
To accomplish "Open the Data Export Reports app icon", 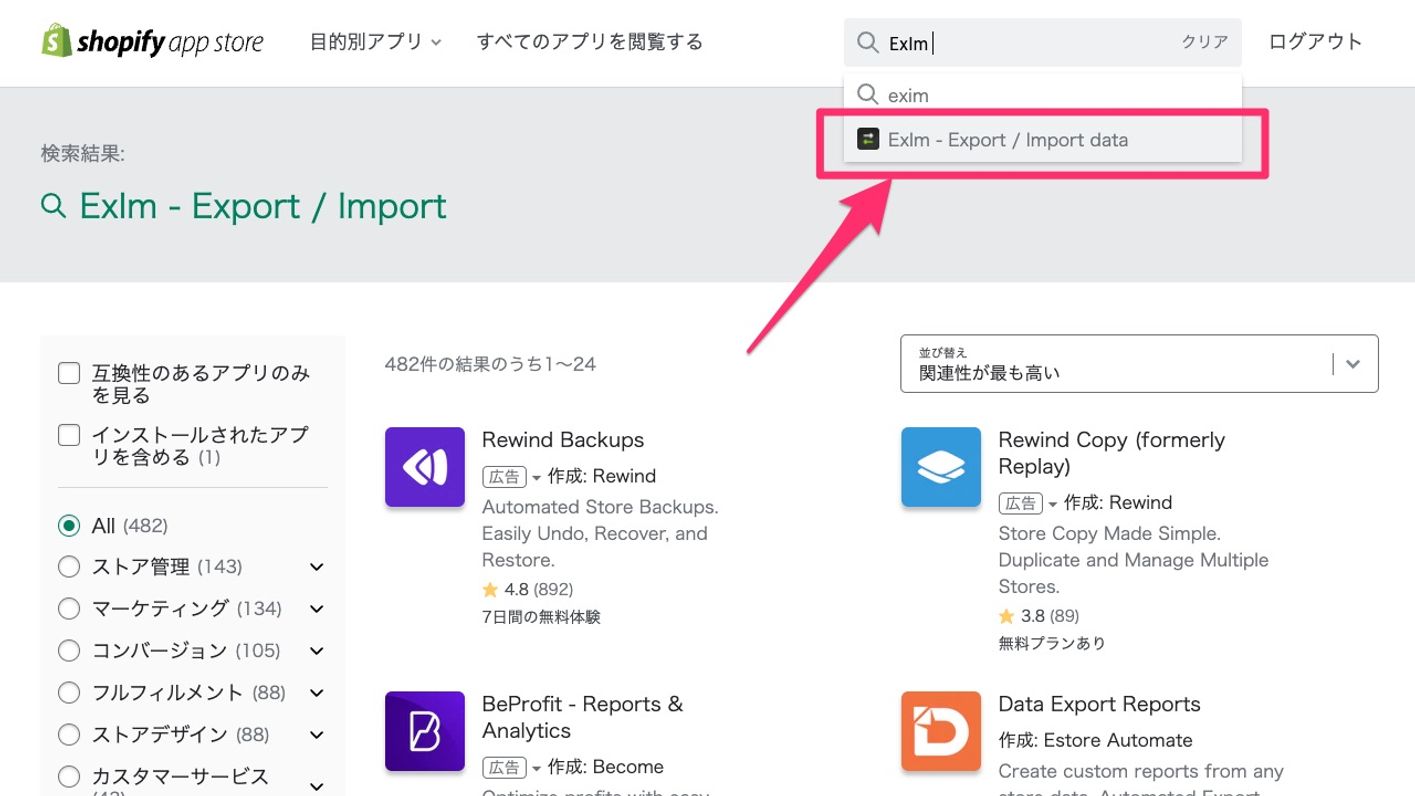I will point(941,731).
